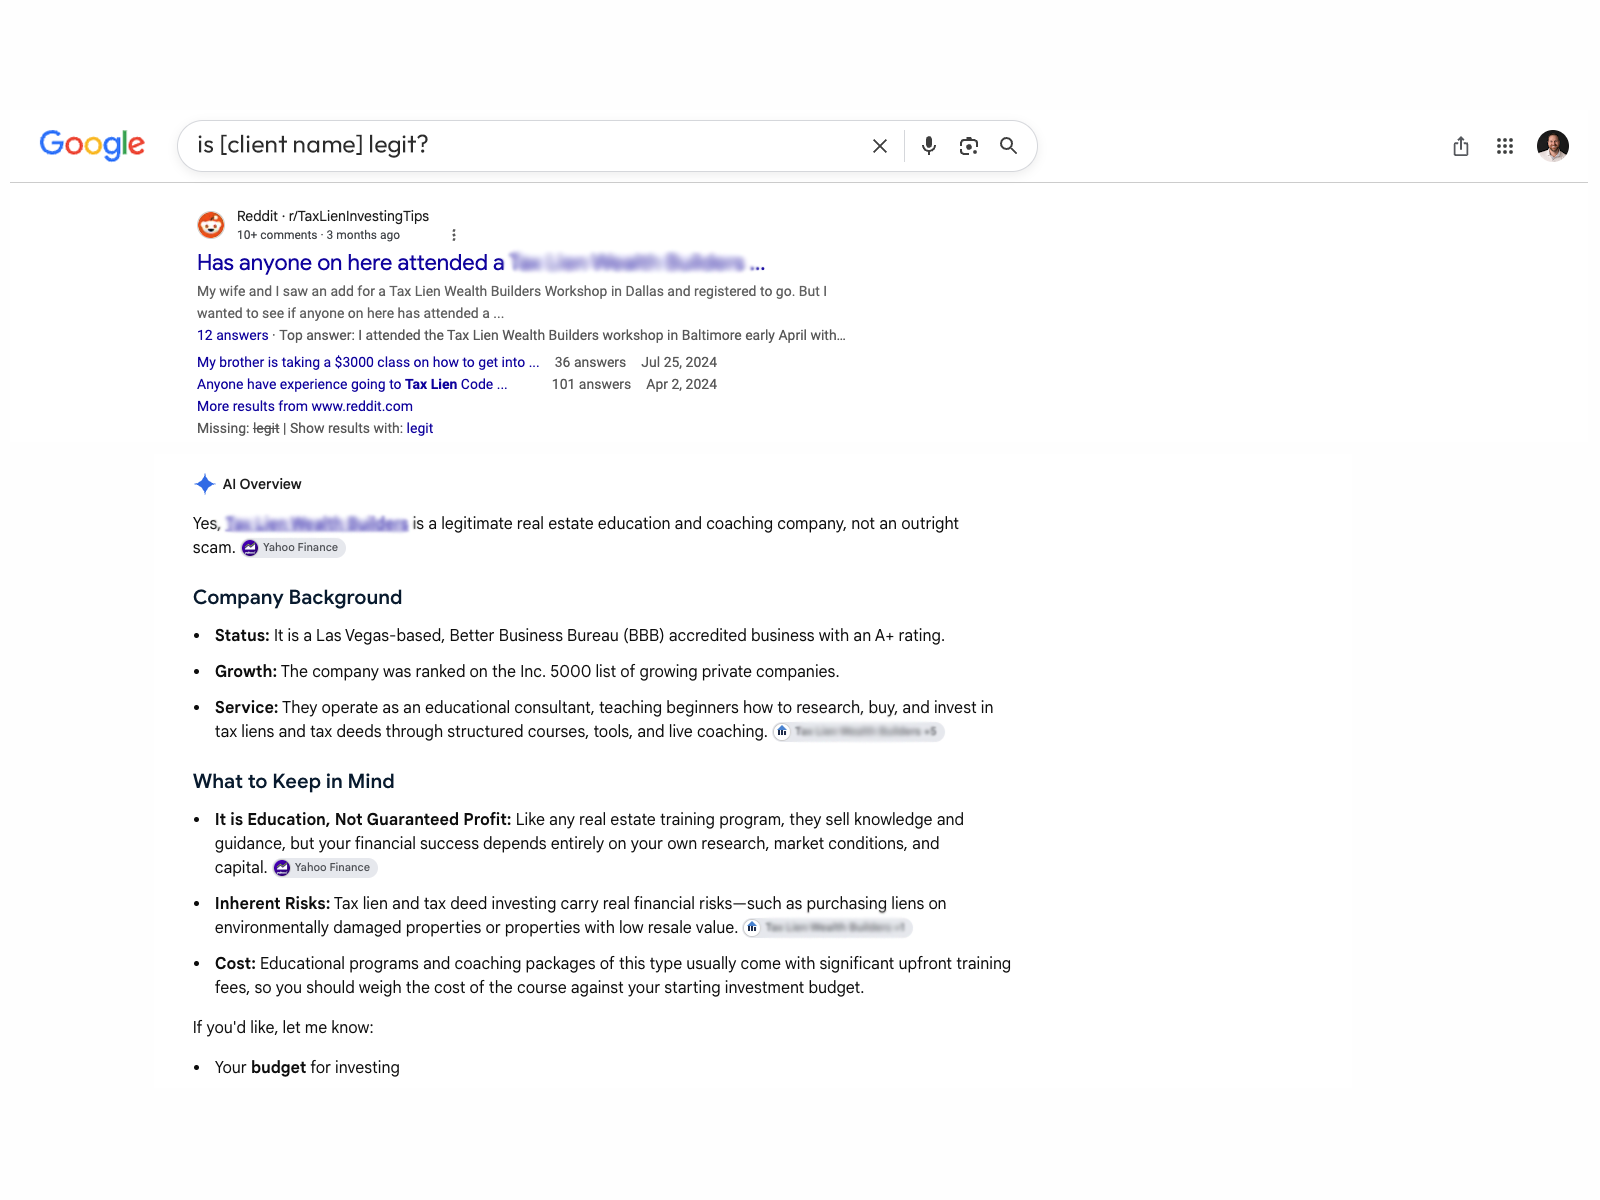Click the 'Apr 2, 2024' date
This screenshot has height=1200, width=1600.
click(681, 384)
